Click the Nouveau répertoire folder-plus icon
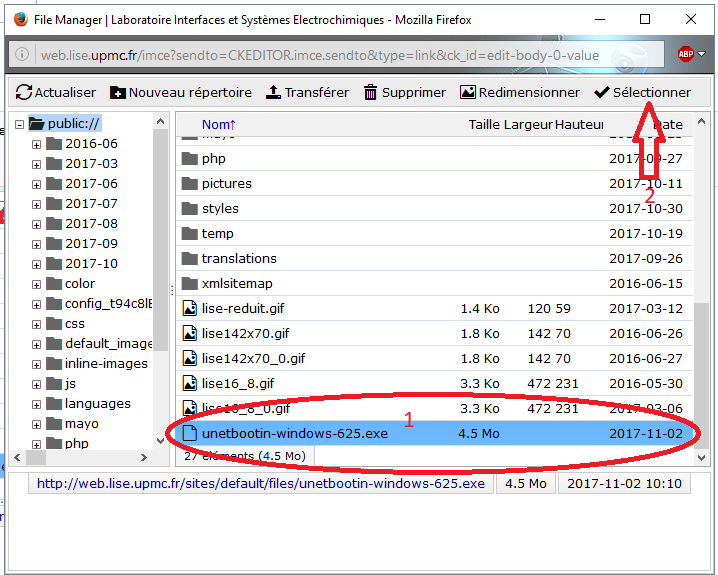718x575 pixels. coord(118,92)
